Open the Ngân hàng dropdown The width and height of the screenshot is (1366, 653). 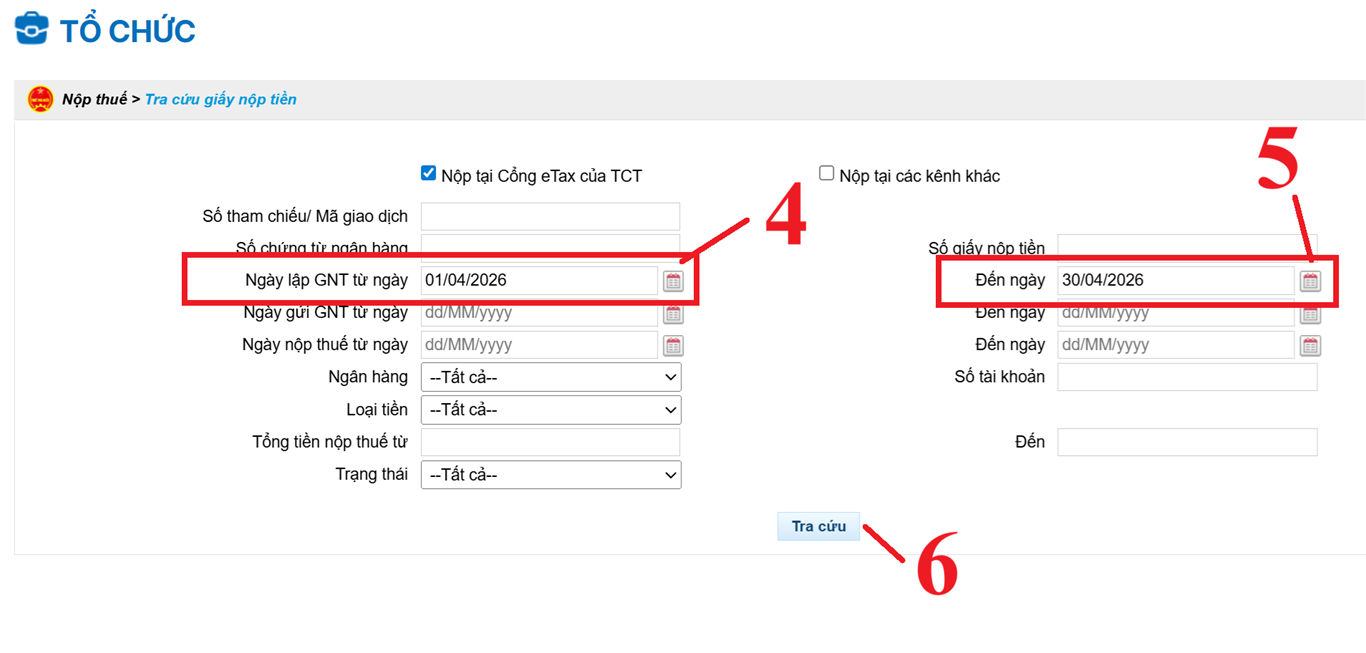(550, 377)
